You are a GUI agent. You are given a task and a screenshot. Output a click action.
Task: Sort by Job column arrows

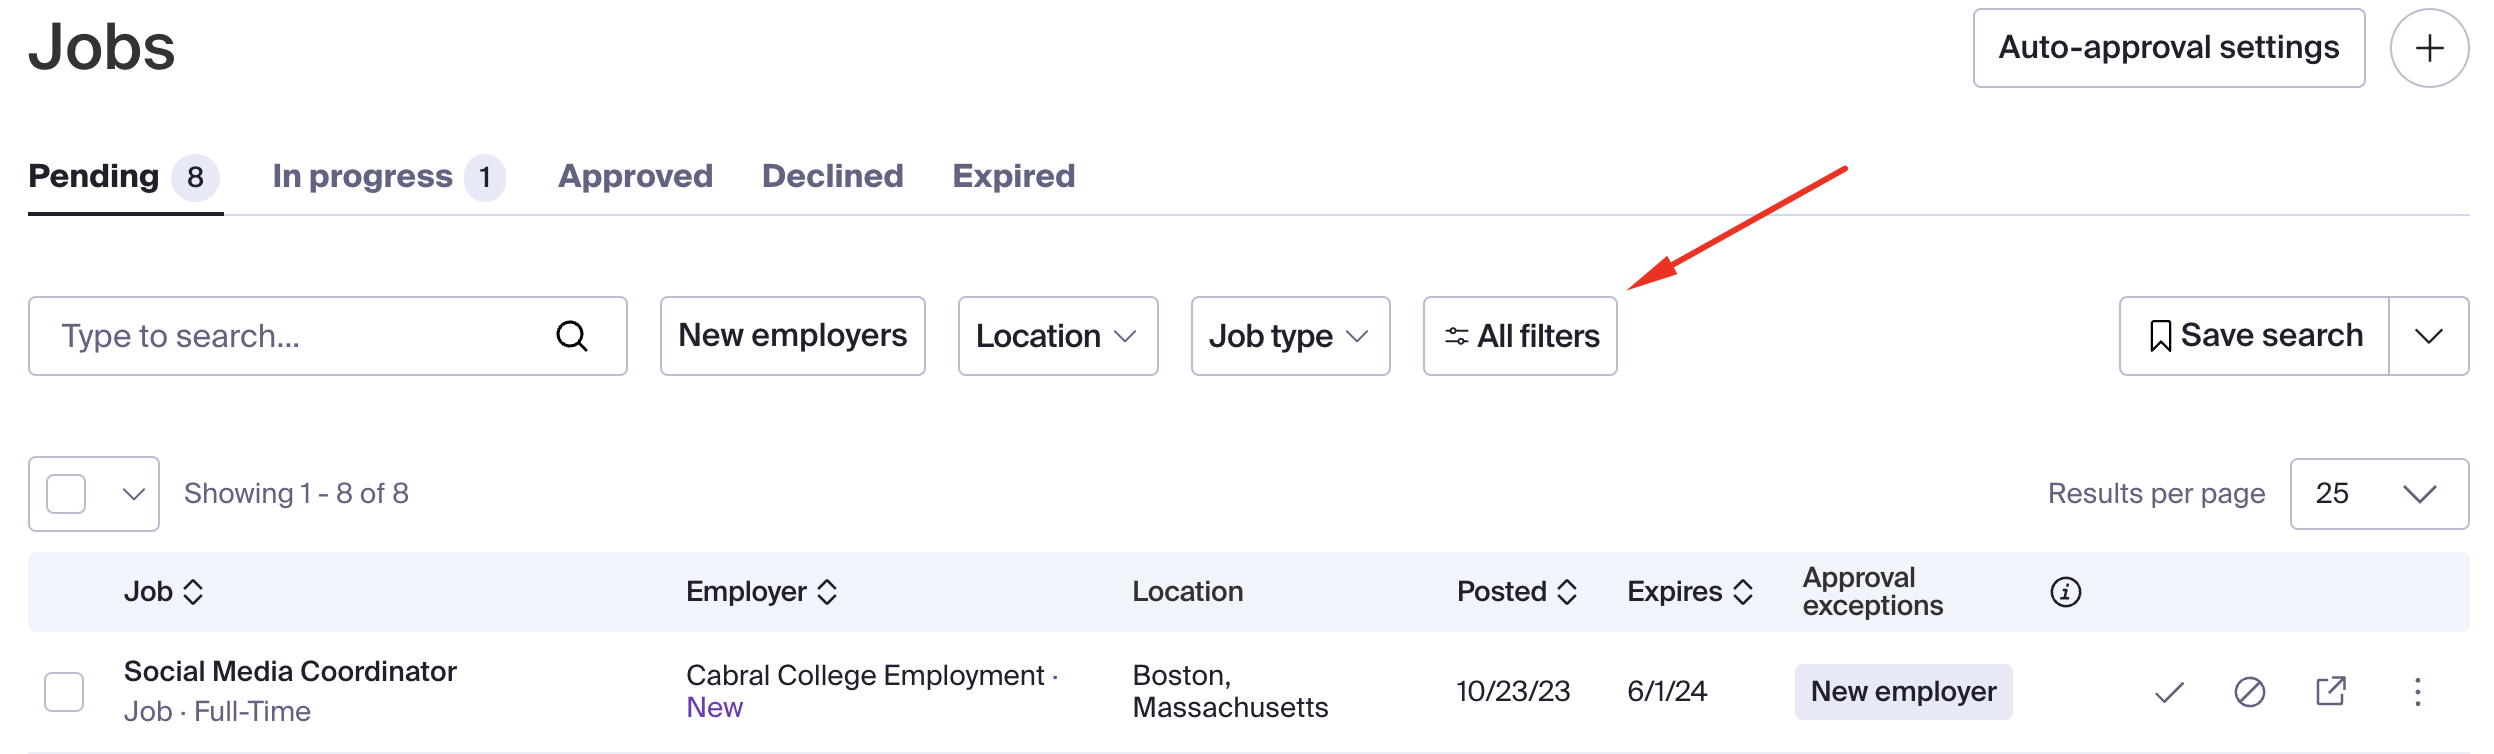tap(193, 592)
